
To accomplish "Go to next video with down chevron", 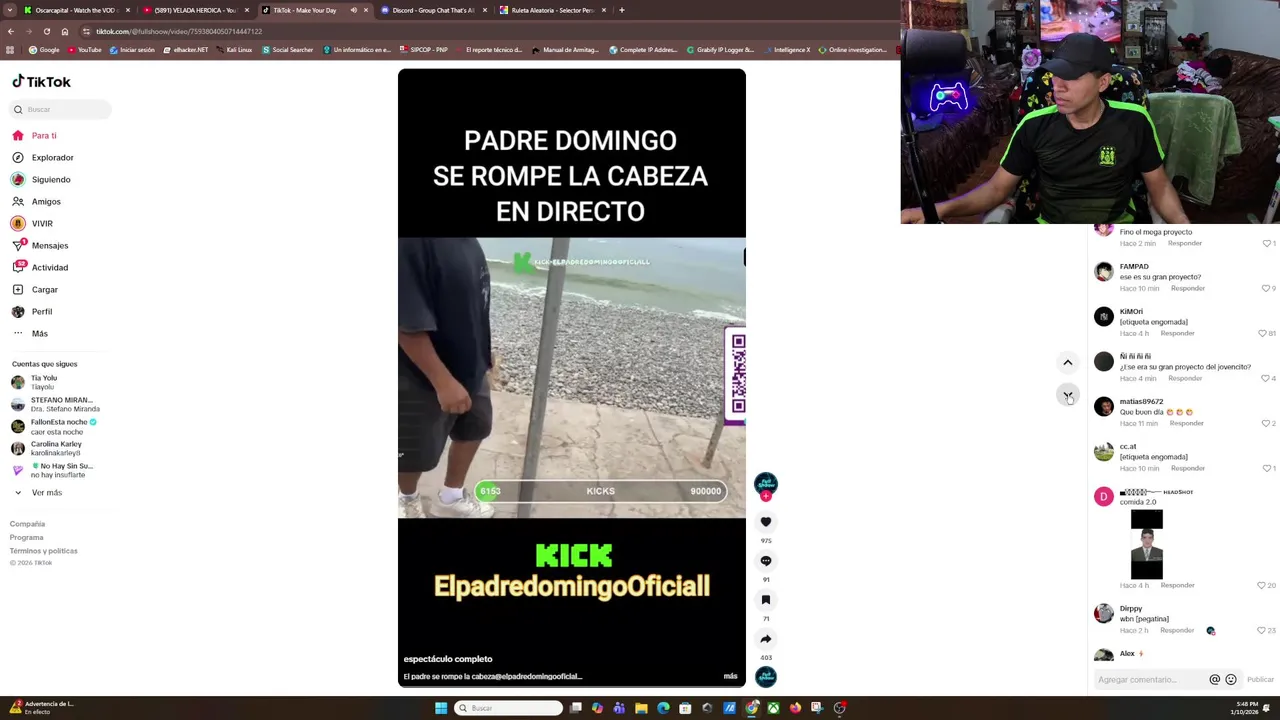I will (1068, 396).
